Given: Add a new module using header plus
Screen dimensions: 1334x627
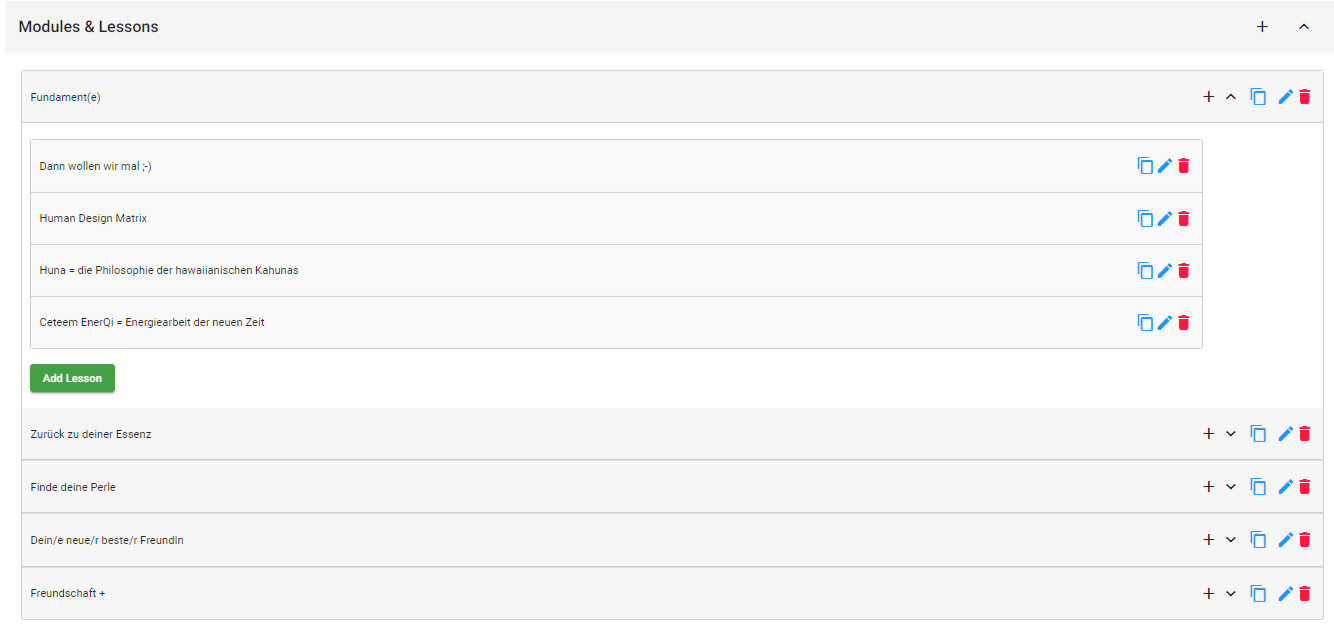Looking at the screenshot, I should (1262, 27).
